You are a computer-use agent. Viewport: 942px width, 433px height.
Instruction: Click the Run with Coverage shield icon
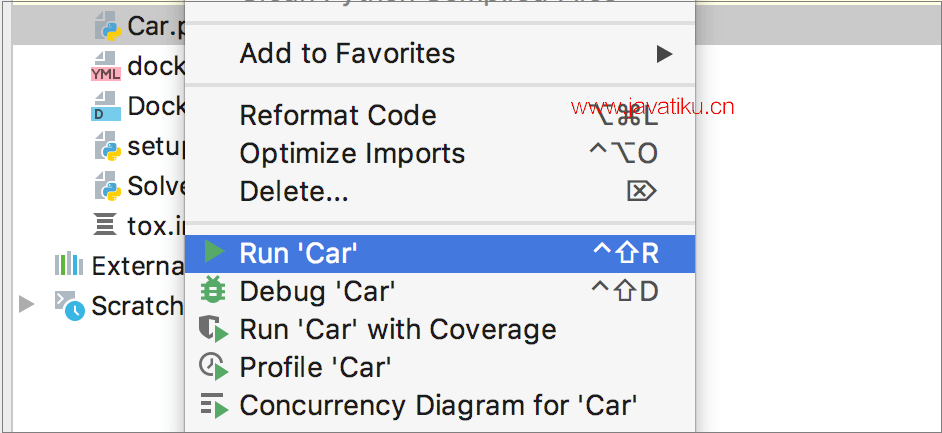pyautogui.click(x=213, y=330)
